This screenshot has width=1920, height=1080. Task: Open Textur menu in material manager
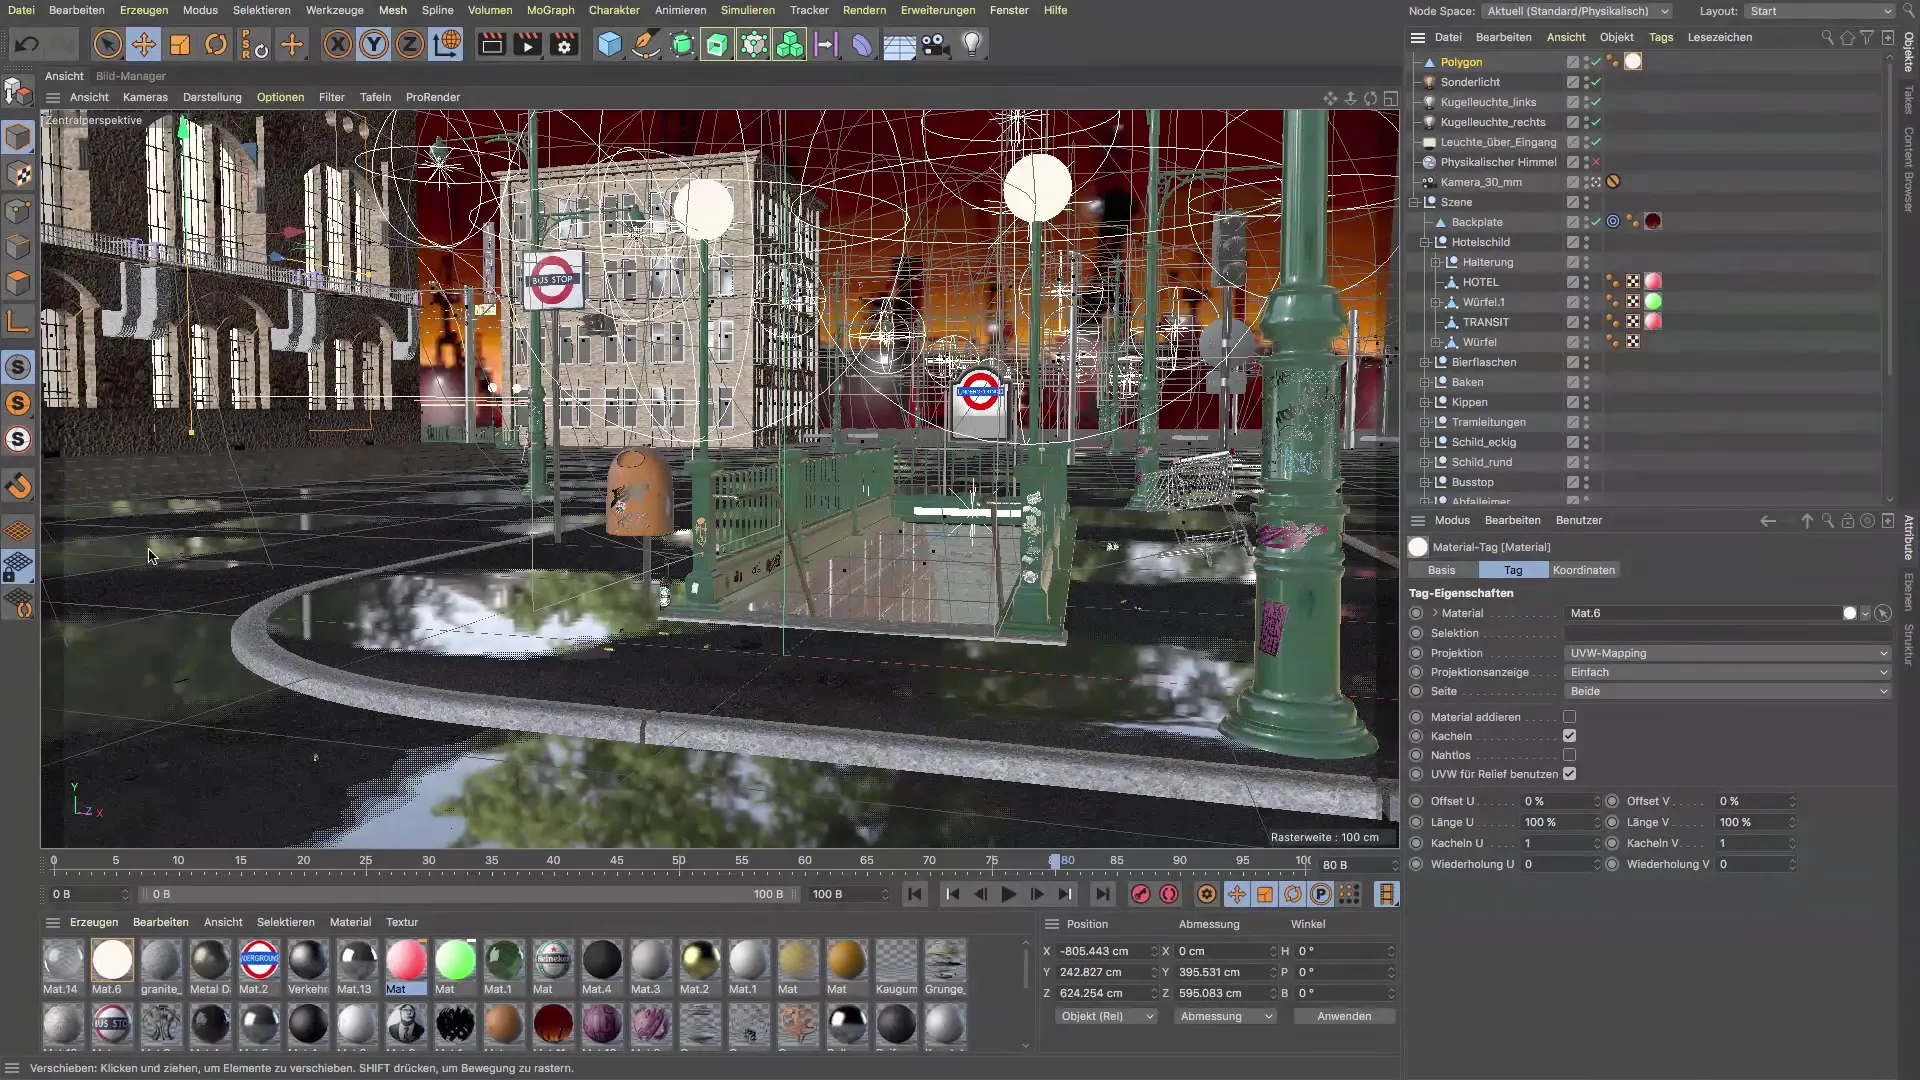tap(402, 922)
